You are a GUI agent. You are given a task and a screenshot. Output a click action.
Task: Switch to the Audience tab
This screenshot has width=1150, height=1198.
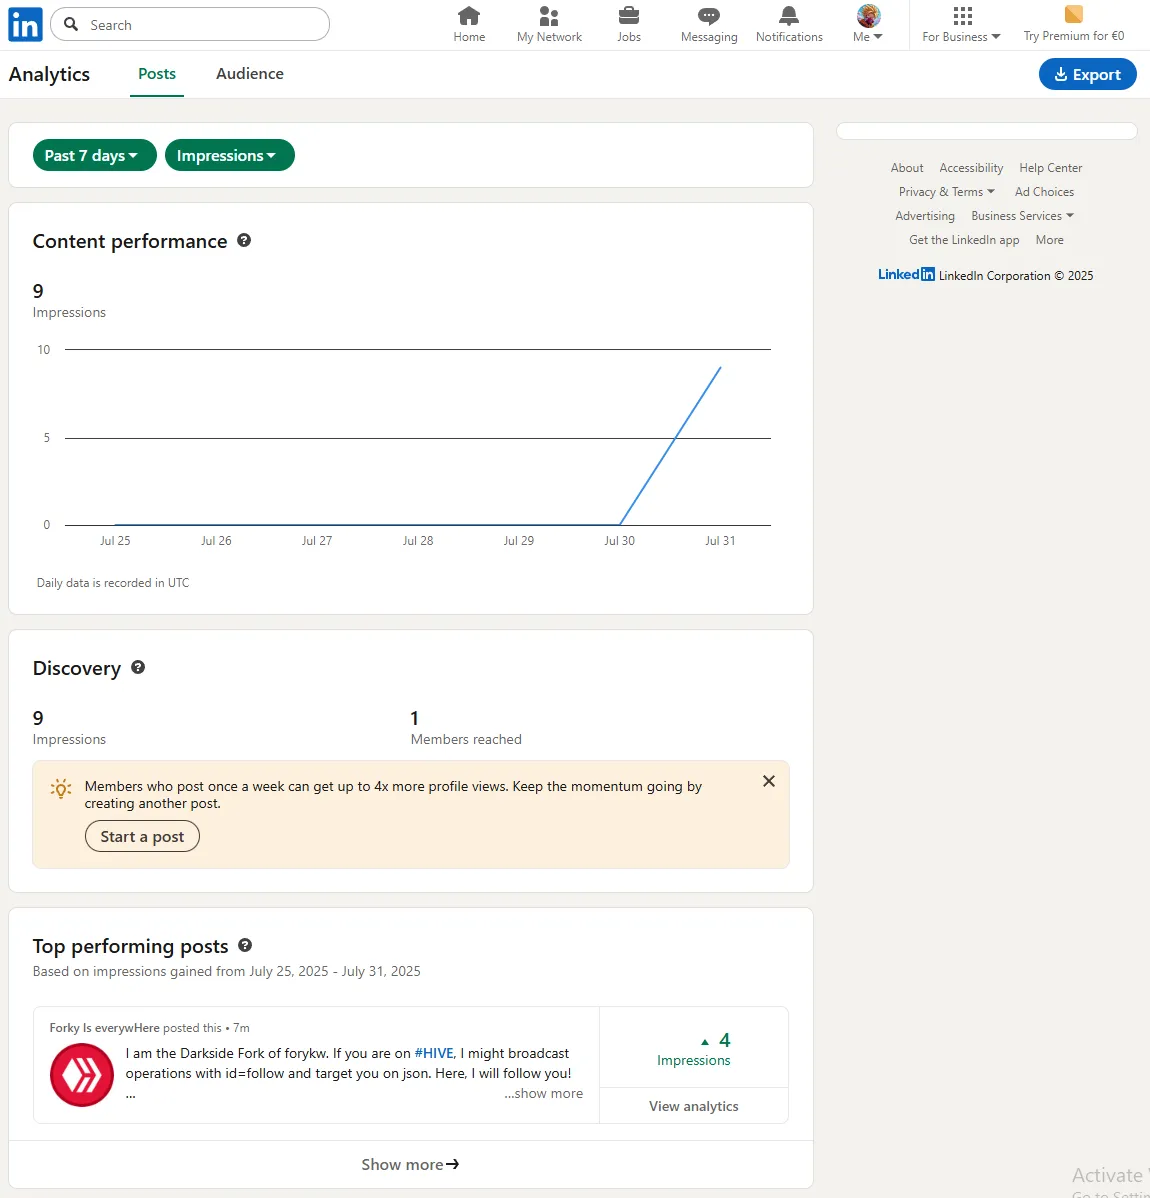tap(250, 74)
